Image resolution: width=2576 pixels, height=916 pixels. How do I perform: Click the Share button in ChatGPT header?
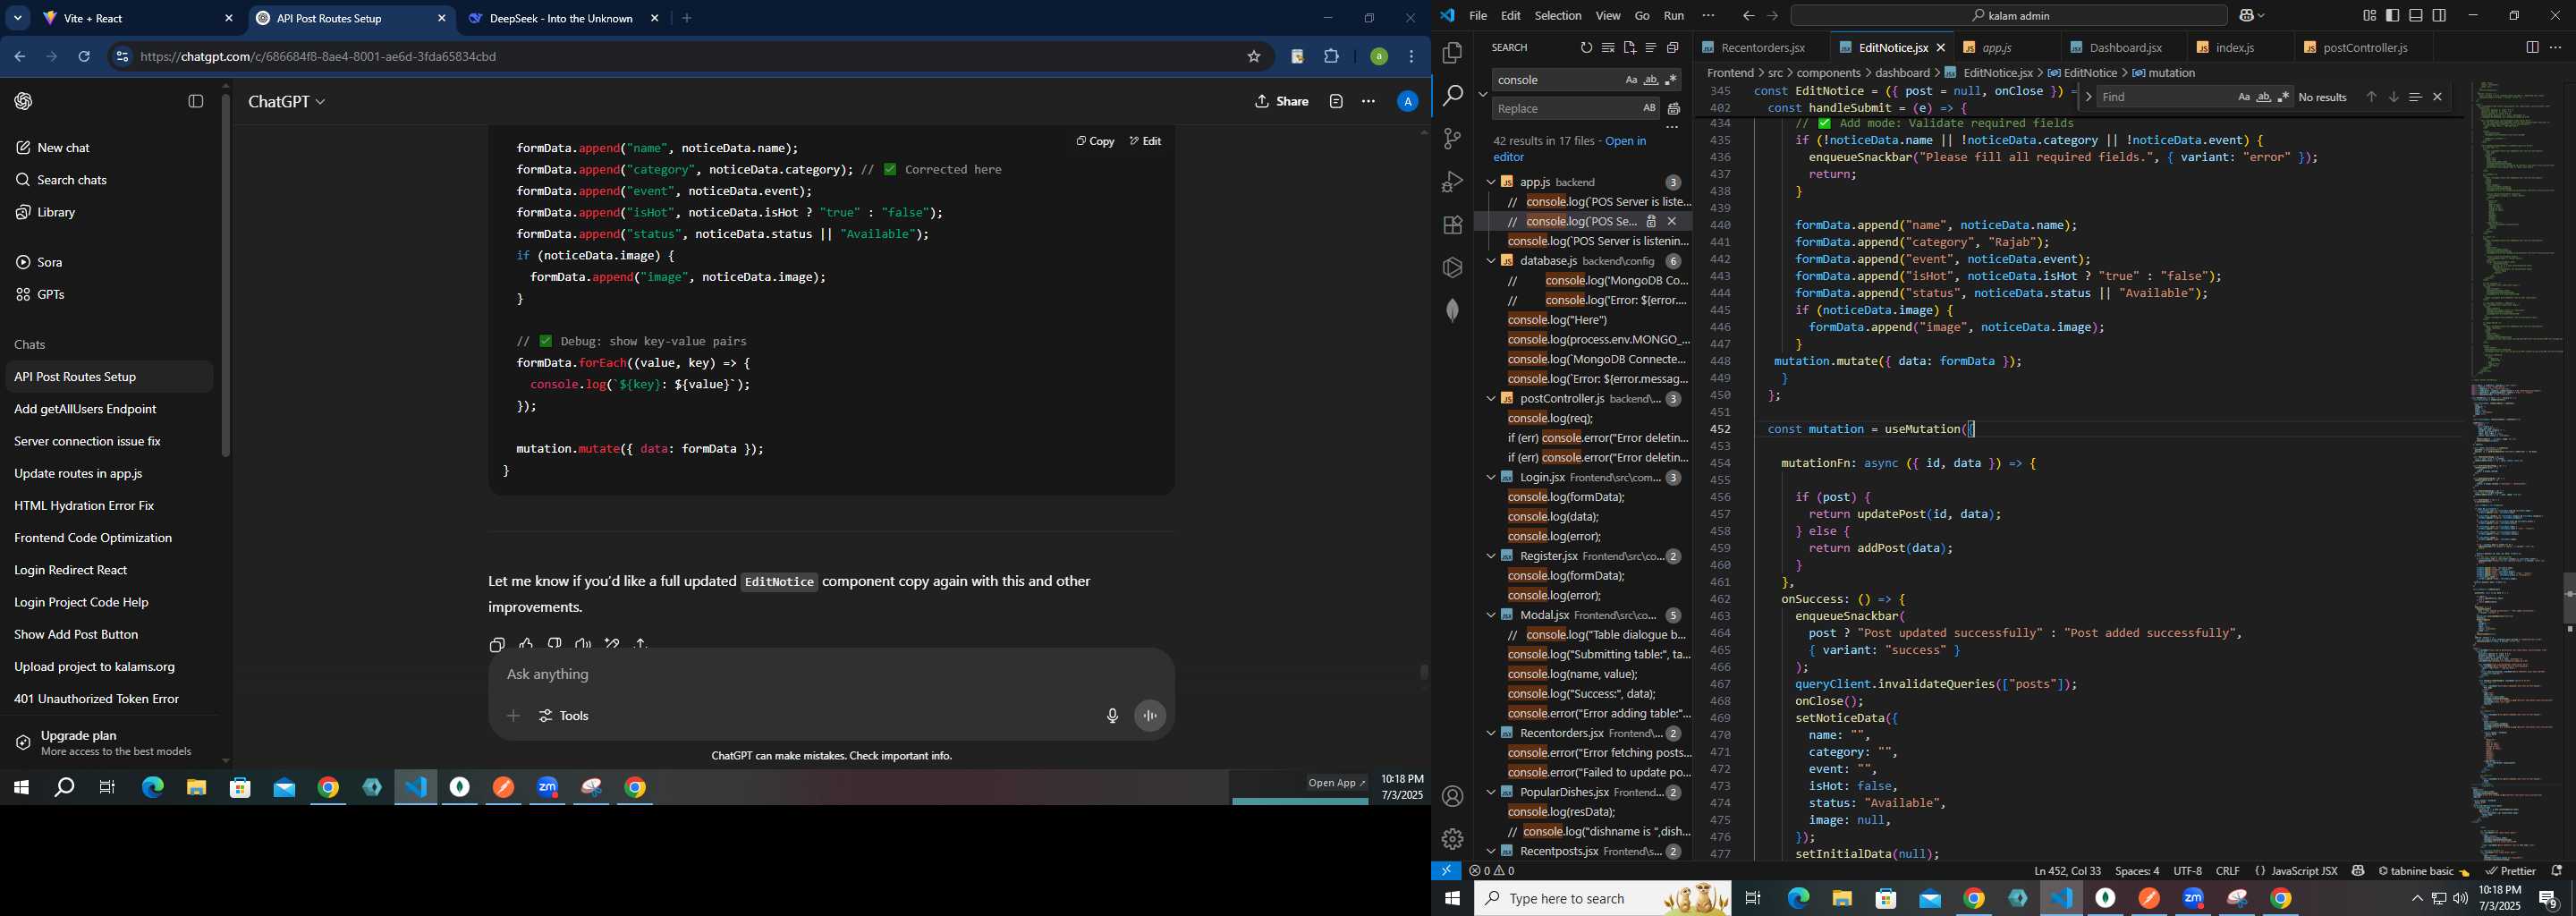(1281, 102)
